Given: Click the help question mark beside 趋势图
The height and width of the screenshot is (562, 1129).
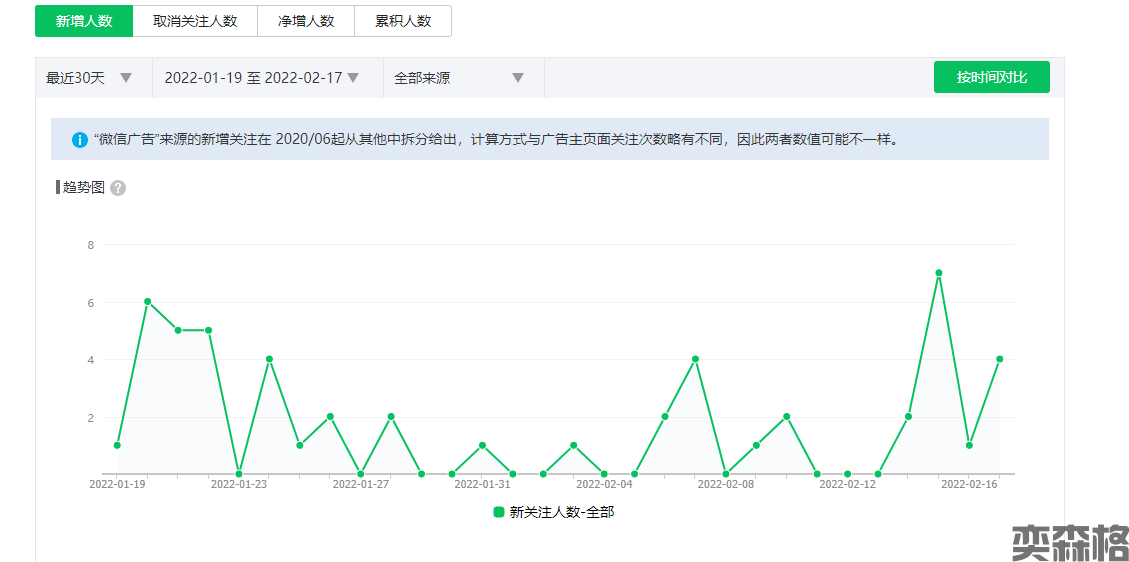Looking at the screenshot, I should pyautogui.click(x=118, y=188).
